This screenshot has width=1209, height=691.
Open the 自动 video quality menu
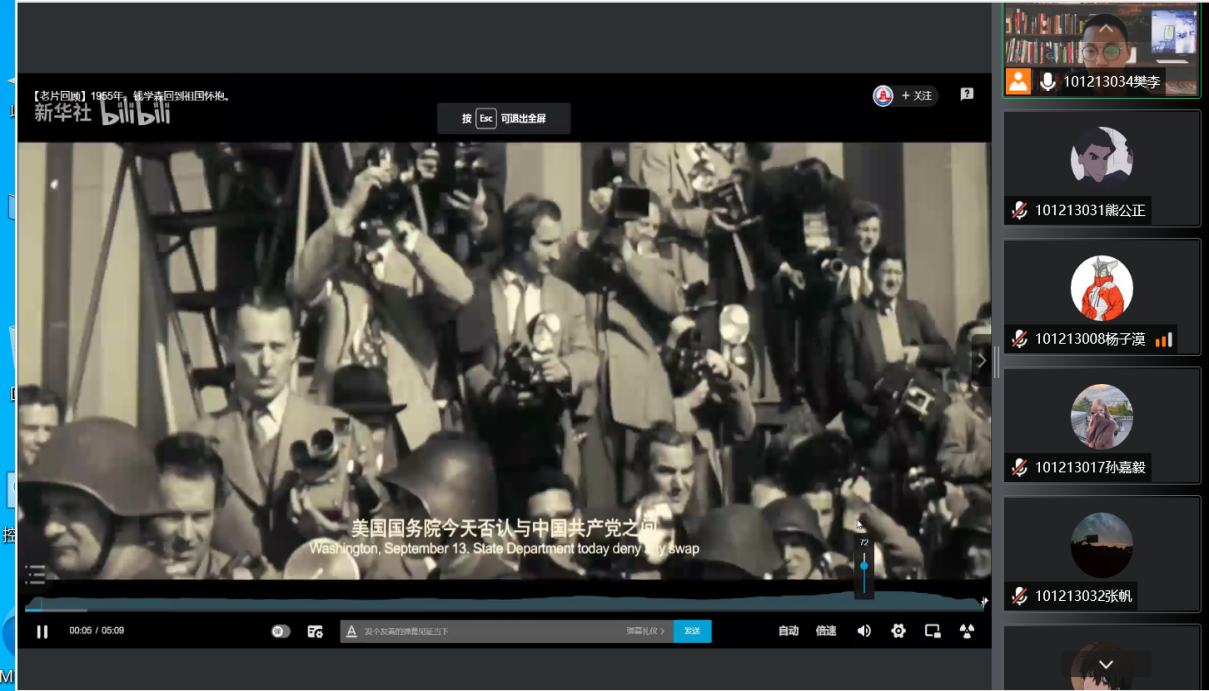789,631
